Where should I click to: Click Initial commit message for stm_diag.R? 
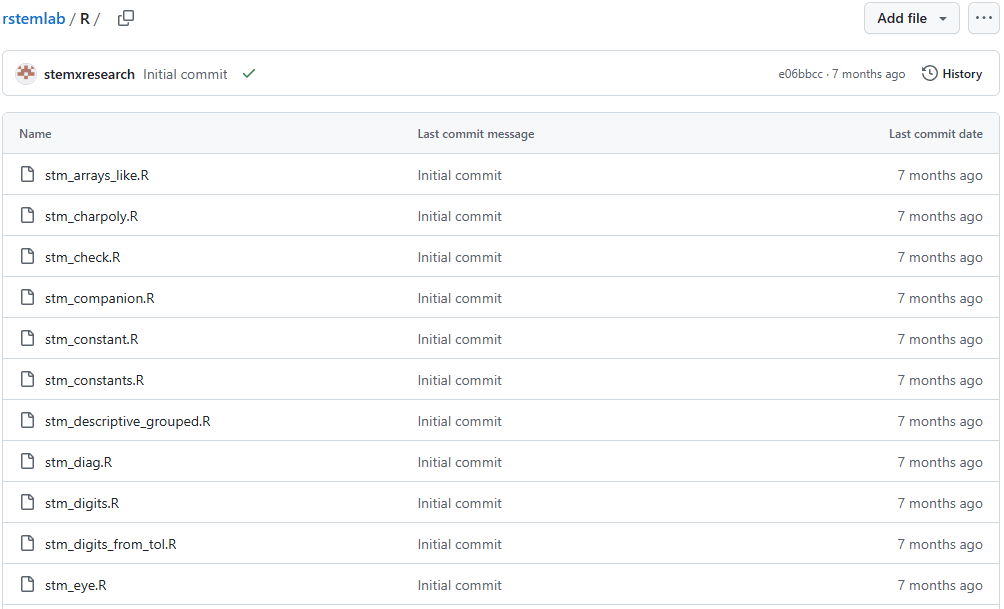click(459, 462)
